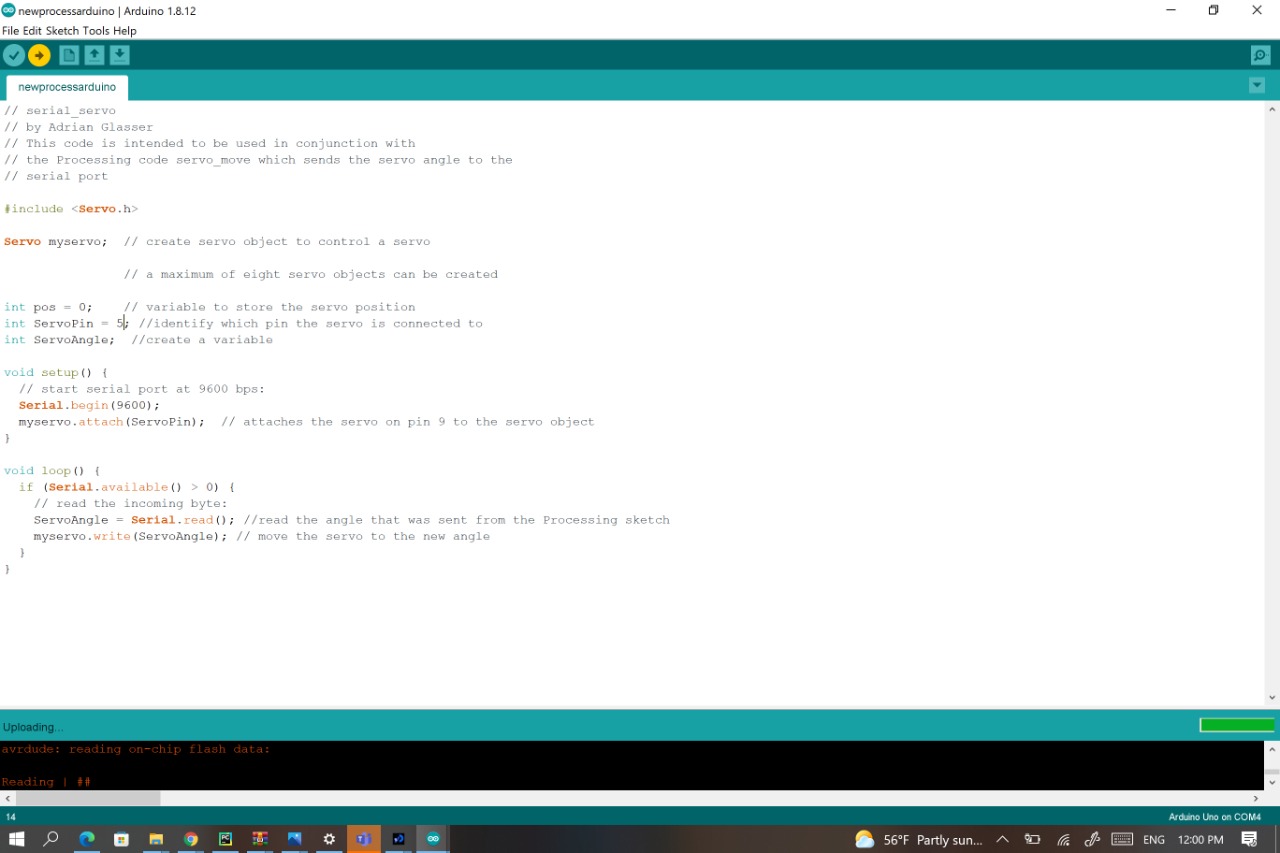Click the Upload sketch arrow button
The height and width of the screenshot is (853, 1280).
point(40,56)
